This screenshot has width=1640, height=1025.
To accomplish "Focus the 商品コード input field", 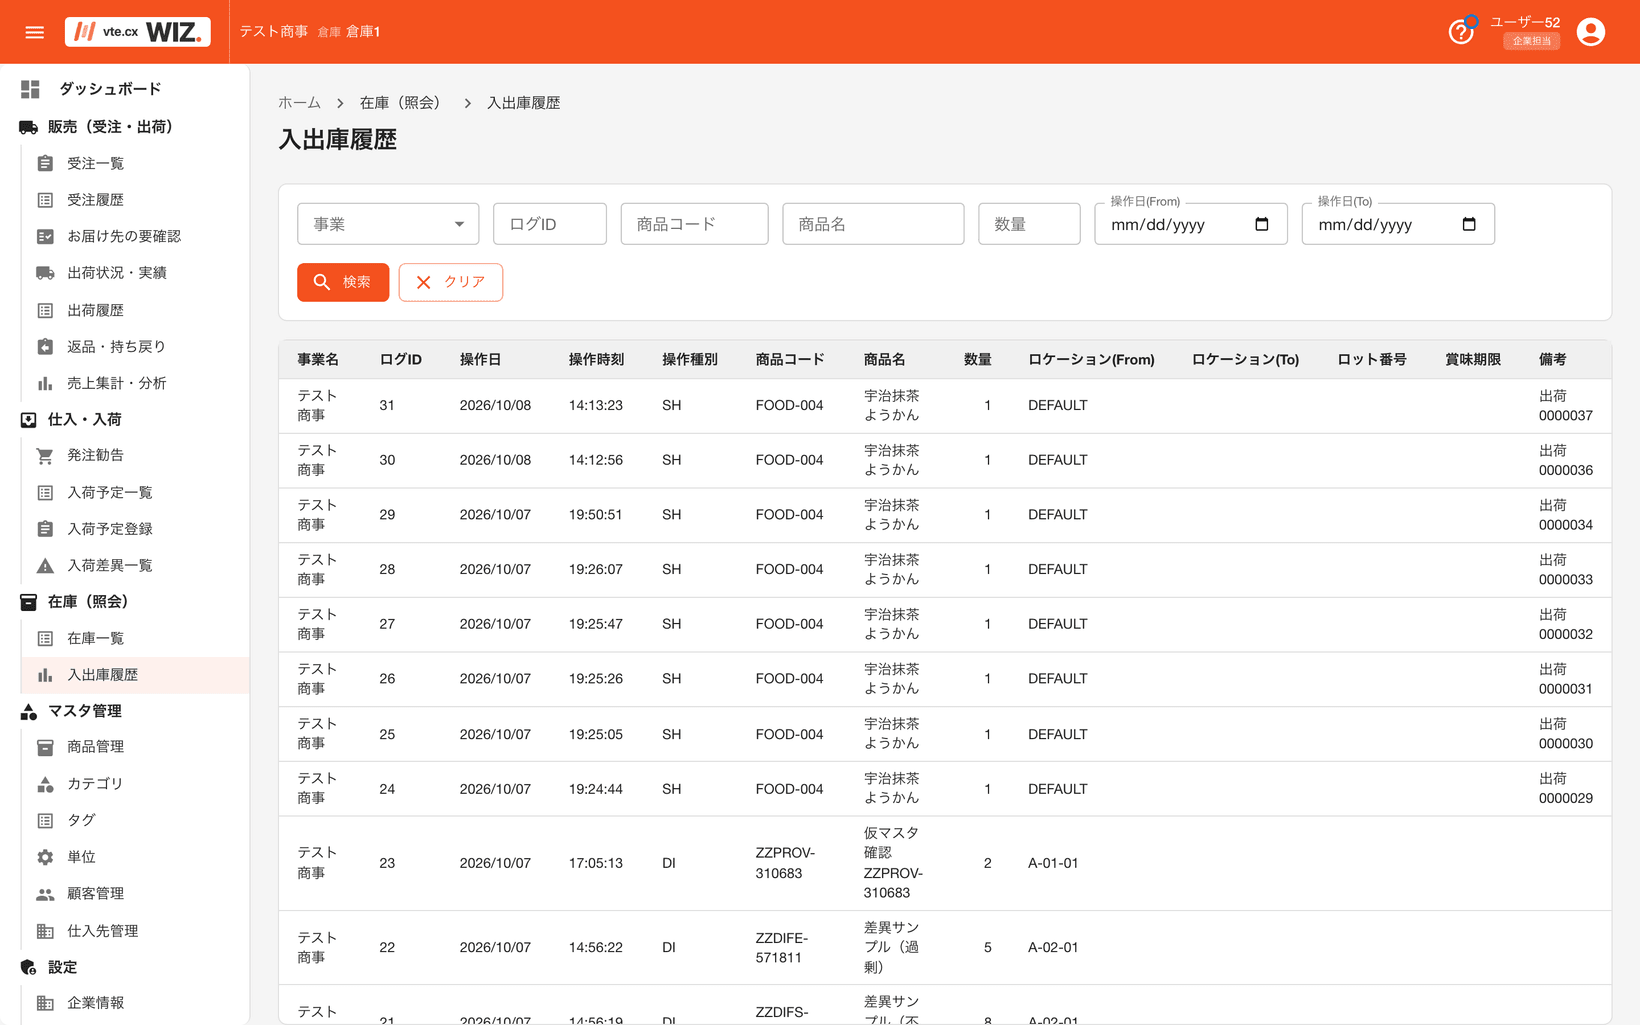I will [694, 224].
